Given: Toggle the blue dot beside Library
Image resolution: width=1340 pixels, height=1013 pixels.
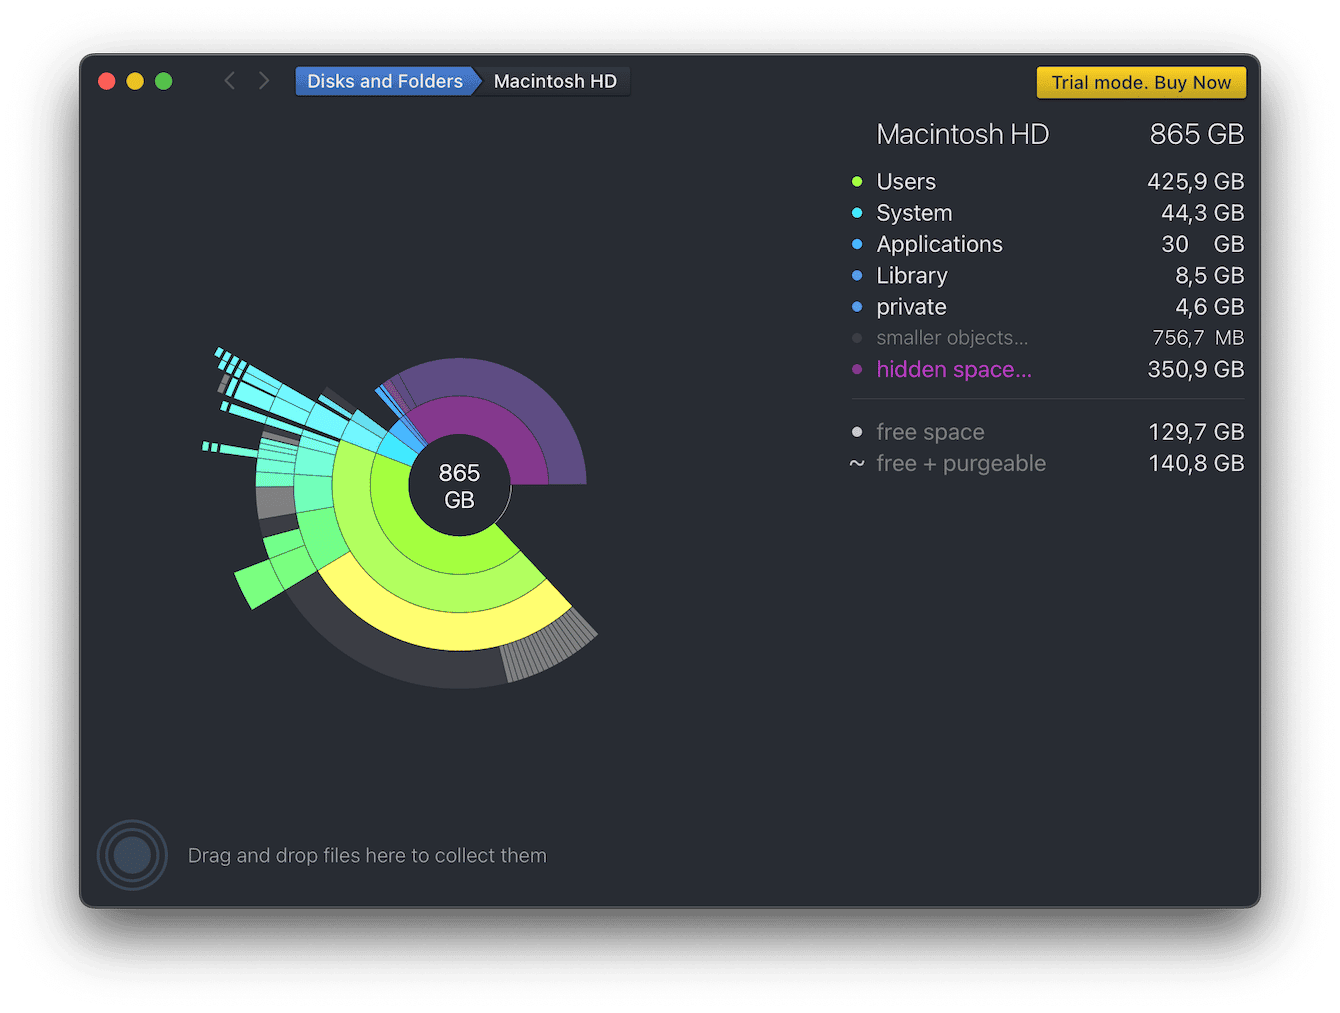Looking at the screenshot, I should coord(857,276).
